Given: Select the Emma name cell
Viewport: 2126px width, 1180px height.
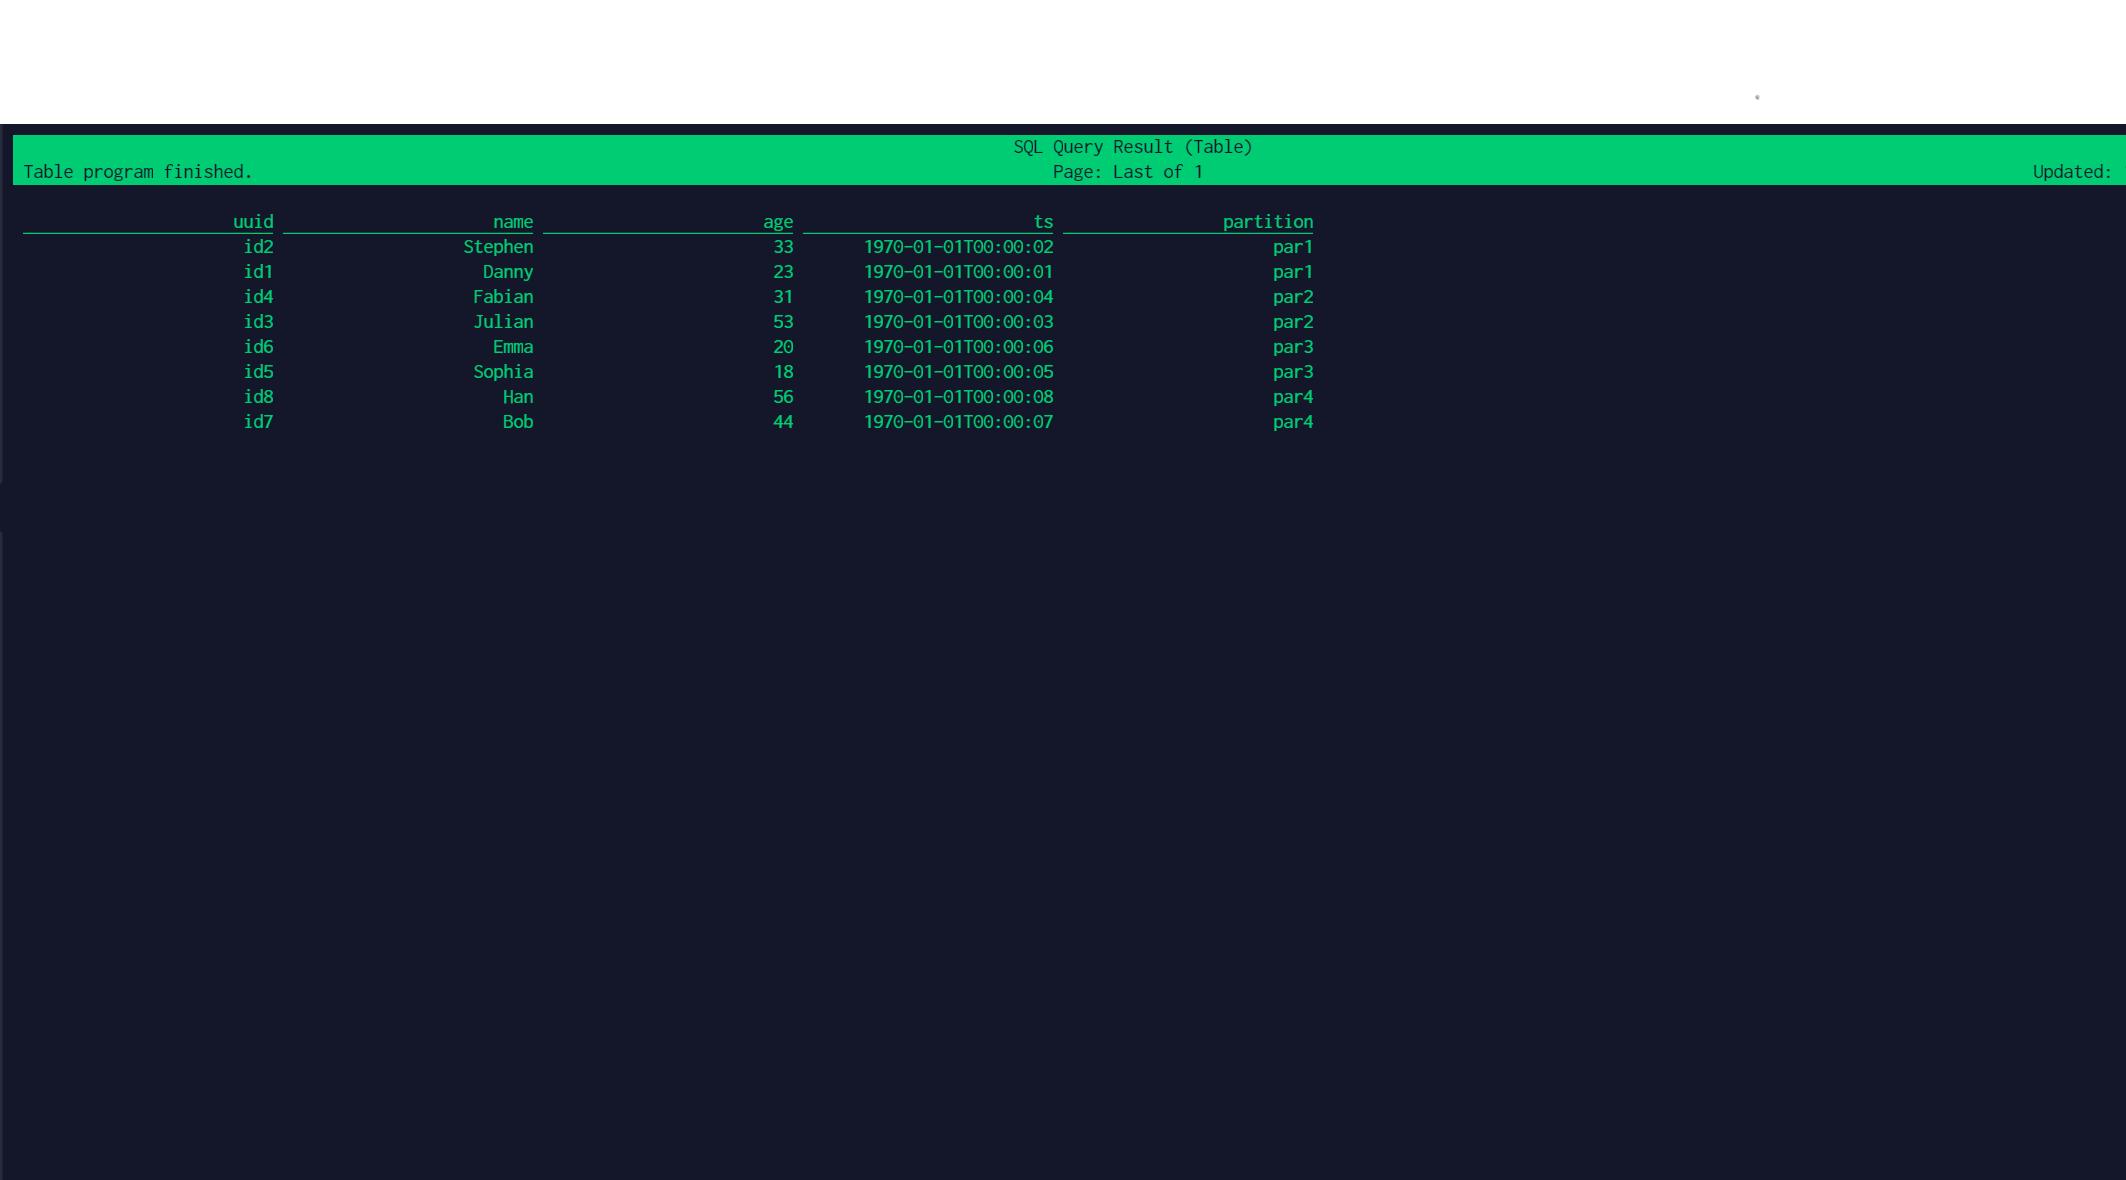Looking at the screenshot, I should point(512,347).
